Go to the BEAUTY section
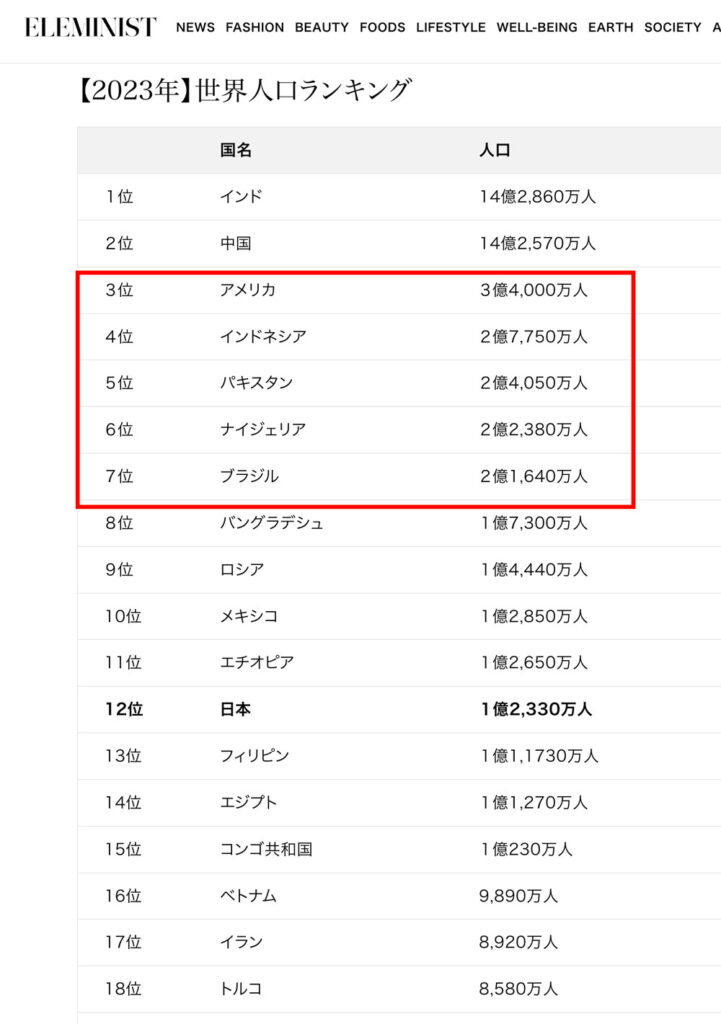This screenshot has height=1024, width=721. [x=321, y=27]
